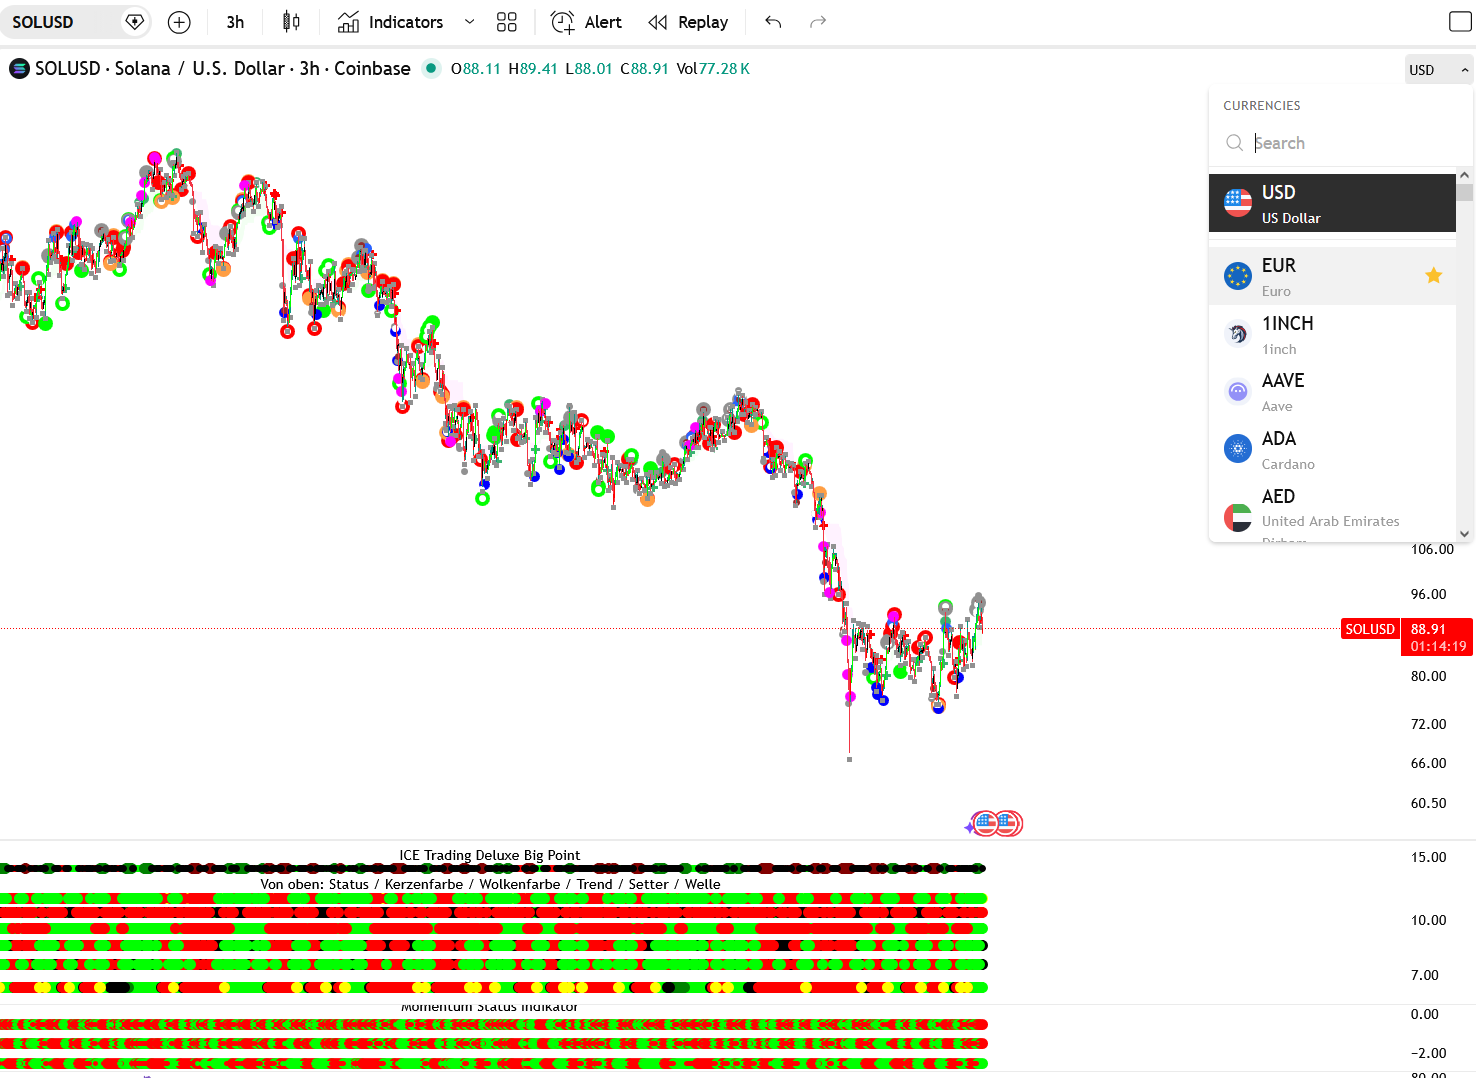Toggle the fullscreen checkbox icon at top right

[1459, 22]
